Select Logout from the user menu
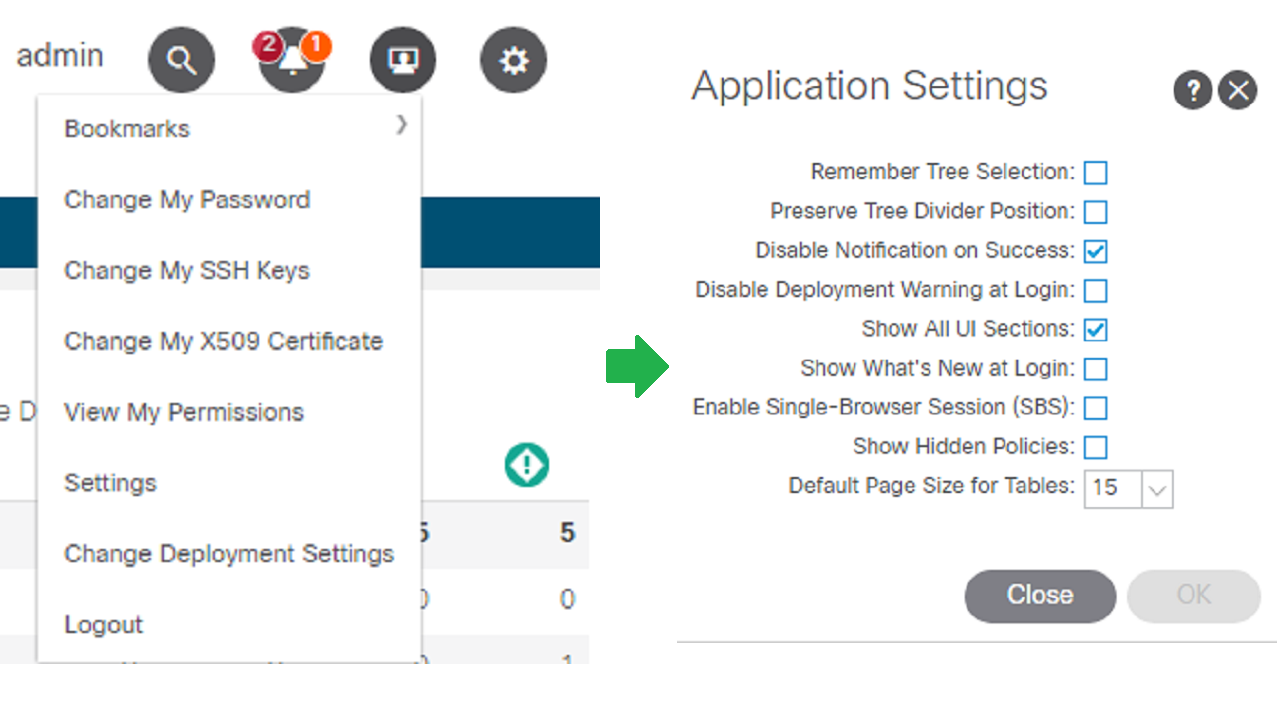Screen dimensions: 1280x720 [104, 625]
